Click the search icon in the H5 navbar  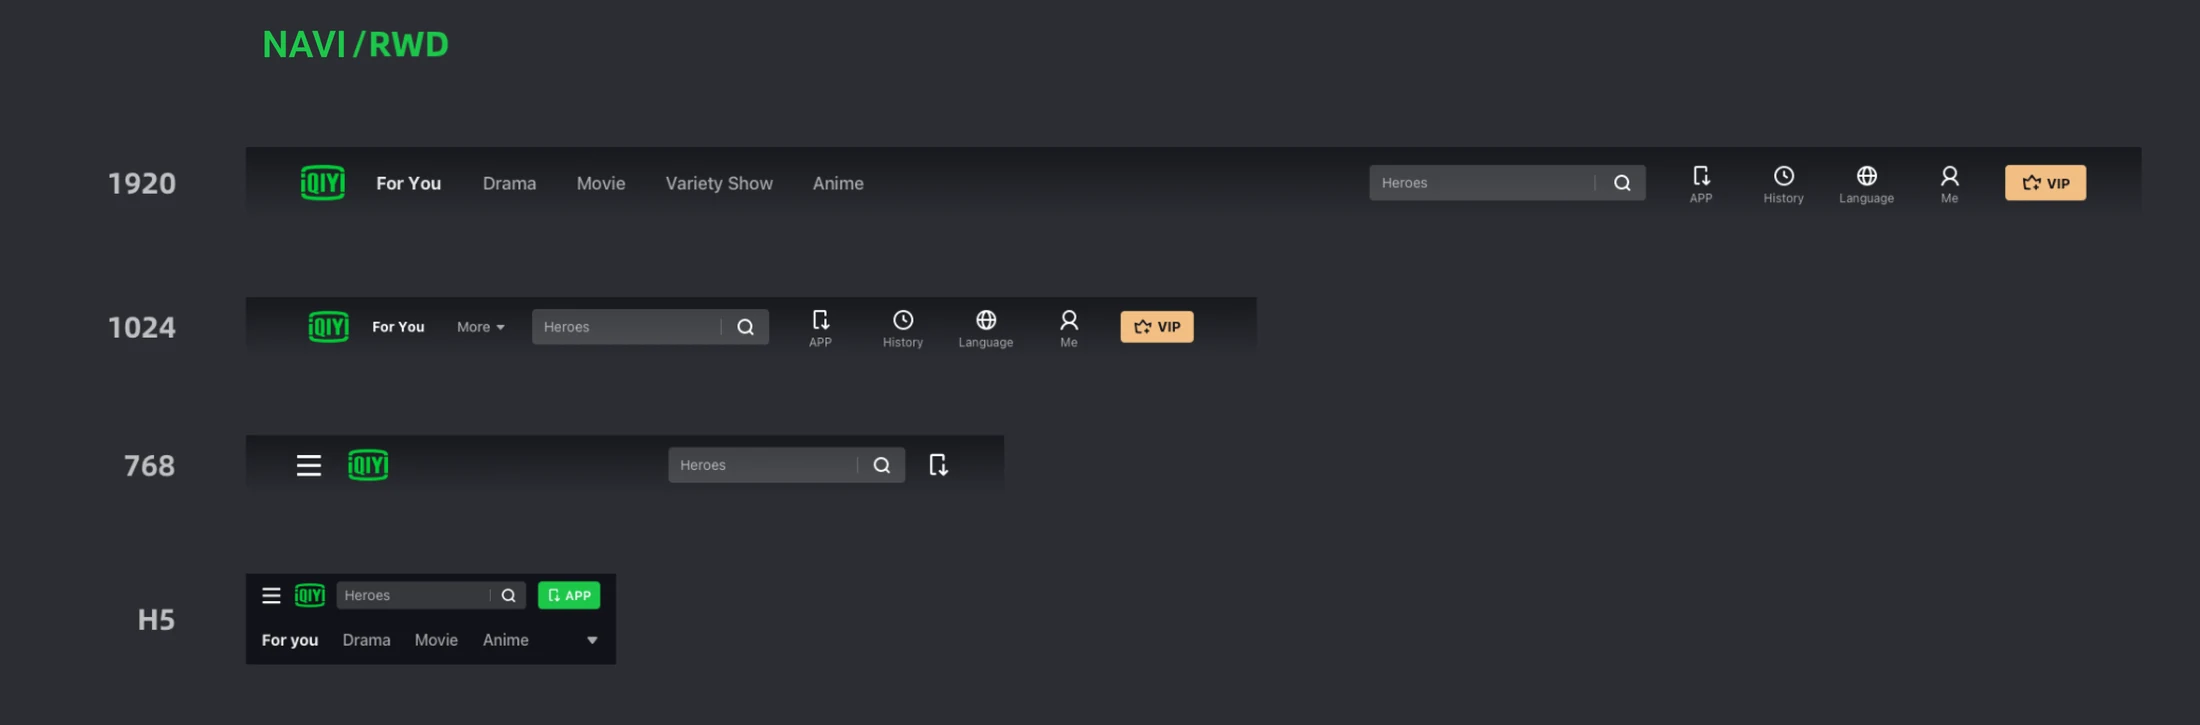click(x=508, y=595)
